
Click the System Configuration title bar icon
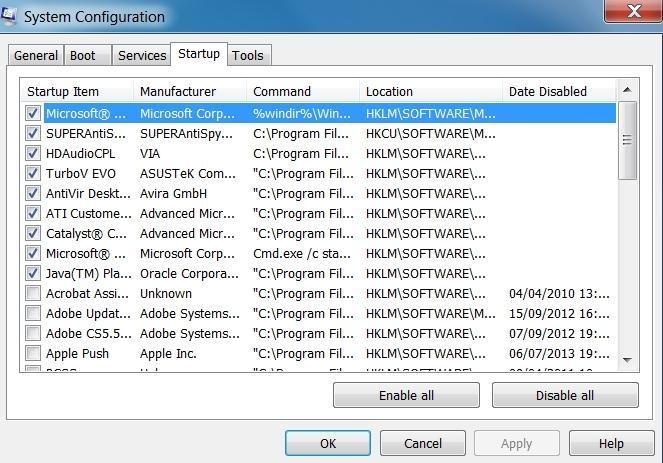tap(8, 15)
